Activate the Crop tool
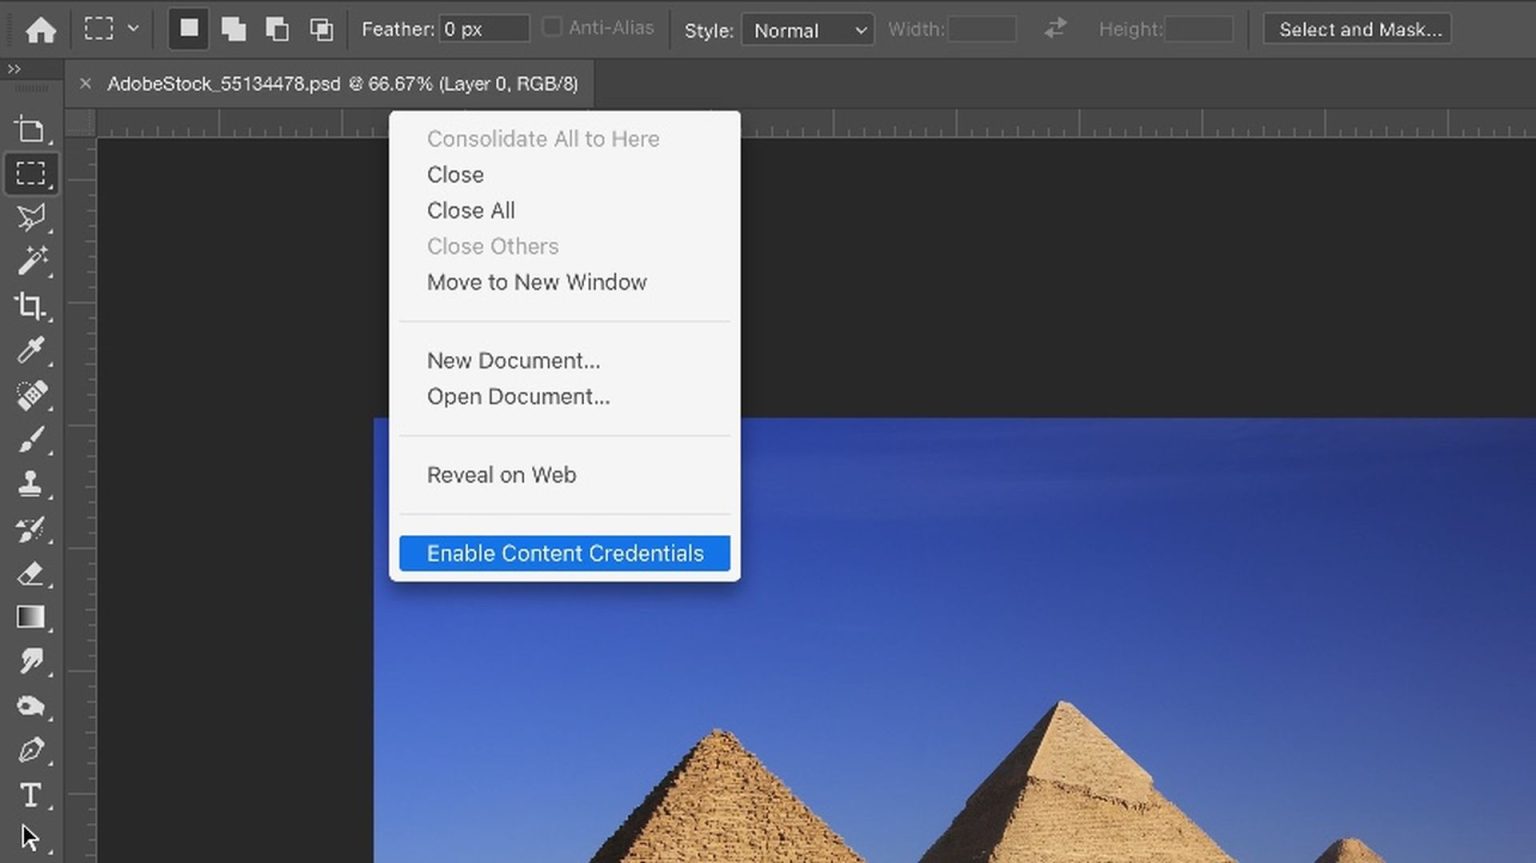Image resolution: width=1536 pixels, height=863 pixels. point(31,307)
